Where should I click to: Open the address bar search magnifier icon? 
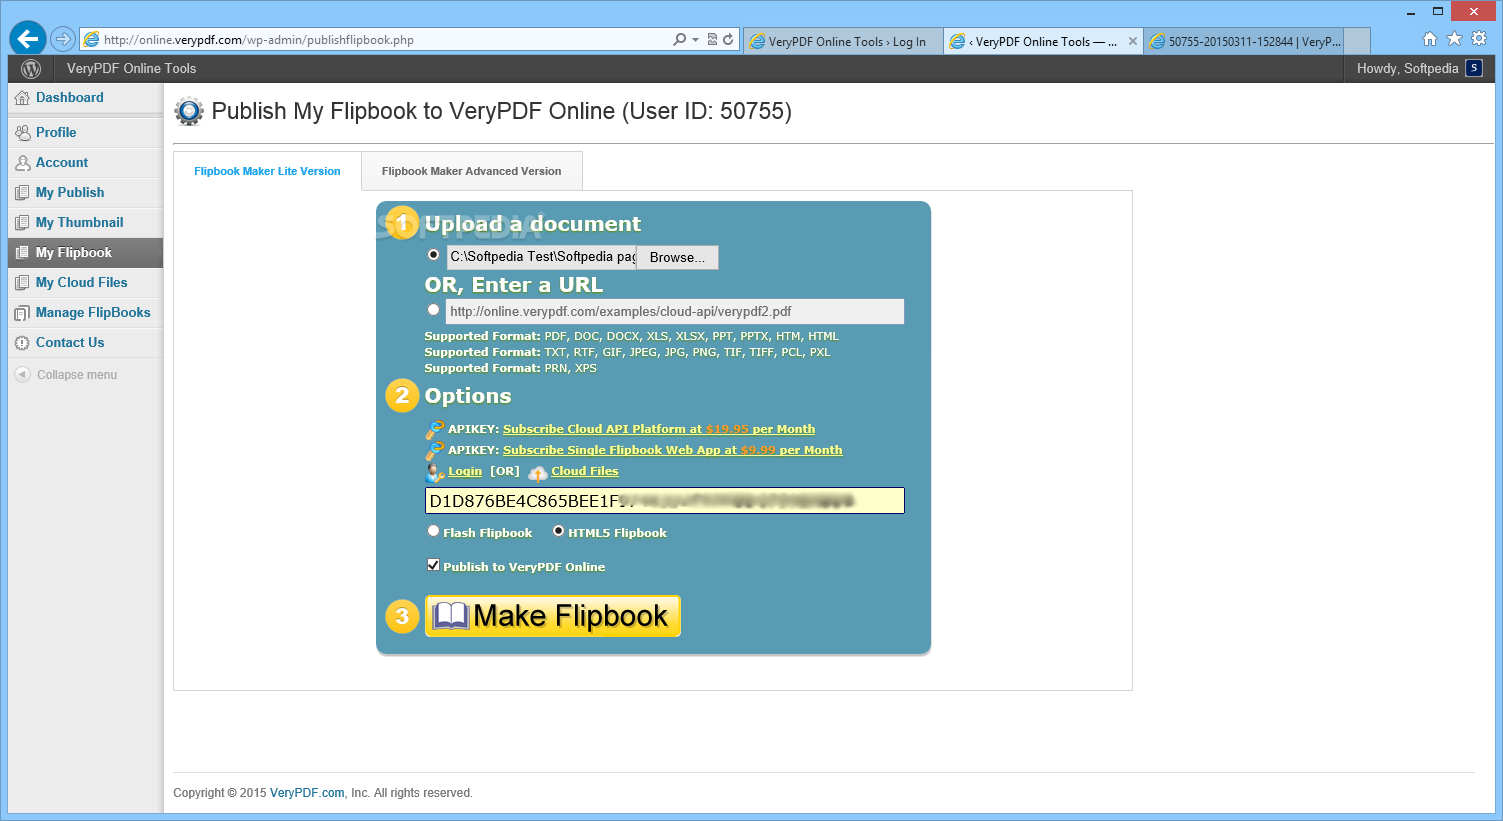pos(680,40)
